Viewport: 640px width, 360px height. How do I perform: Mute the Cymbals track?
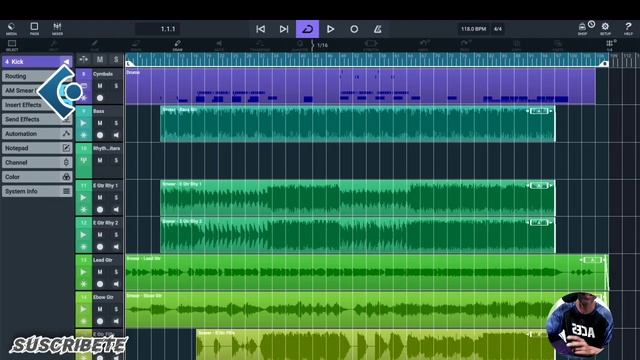tap(100, 86)
